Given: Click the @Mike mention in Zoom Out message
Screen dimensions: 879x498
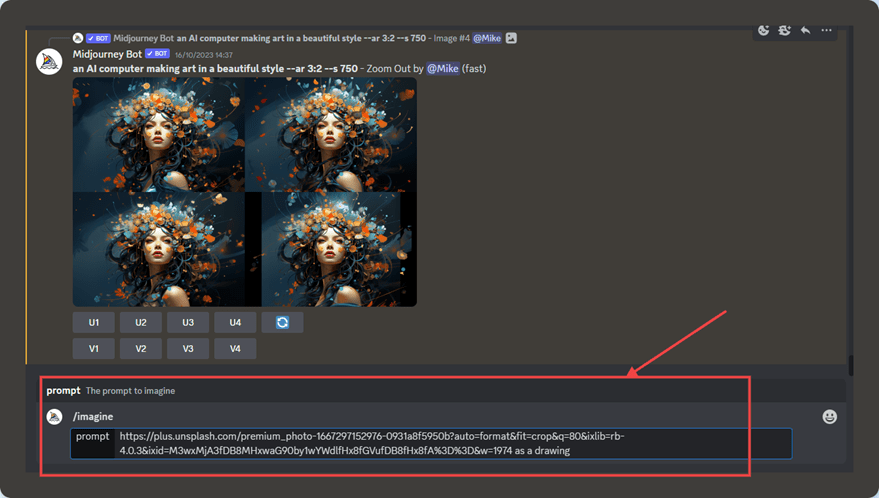Looking at the screenshot, I should click(x=443, y=68).
